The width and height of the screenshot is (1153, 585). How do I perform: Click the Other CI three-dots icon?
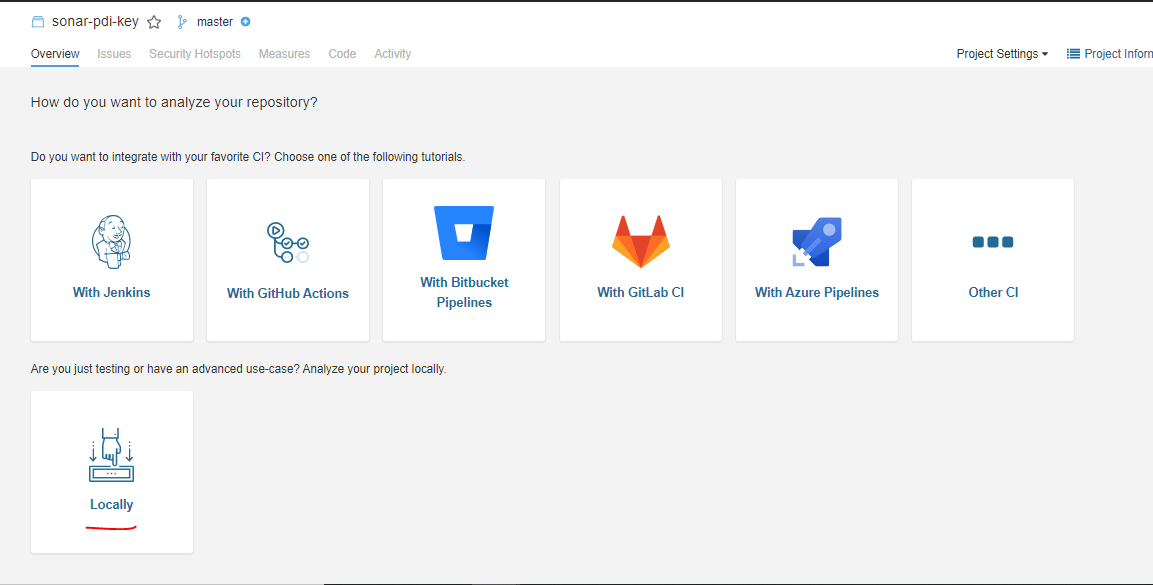click(x=992, y=241)
